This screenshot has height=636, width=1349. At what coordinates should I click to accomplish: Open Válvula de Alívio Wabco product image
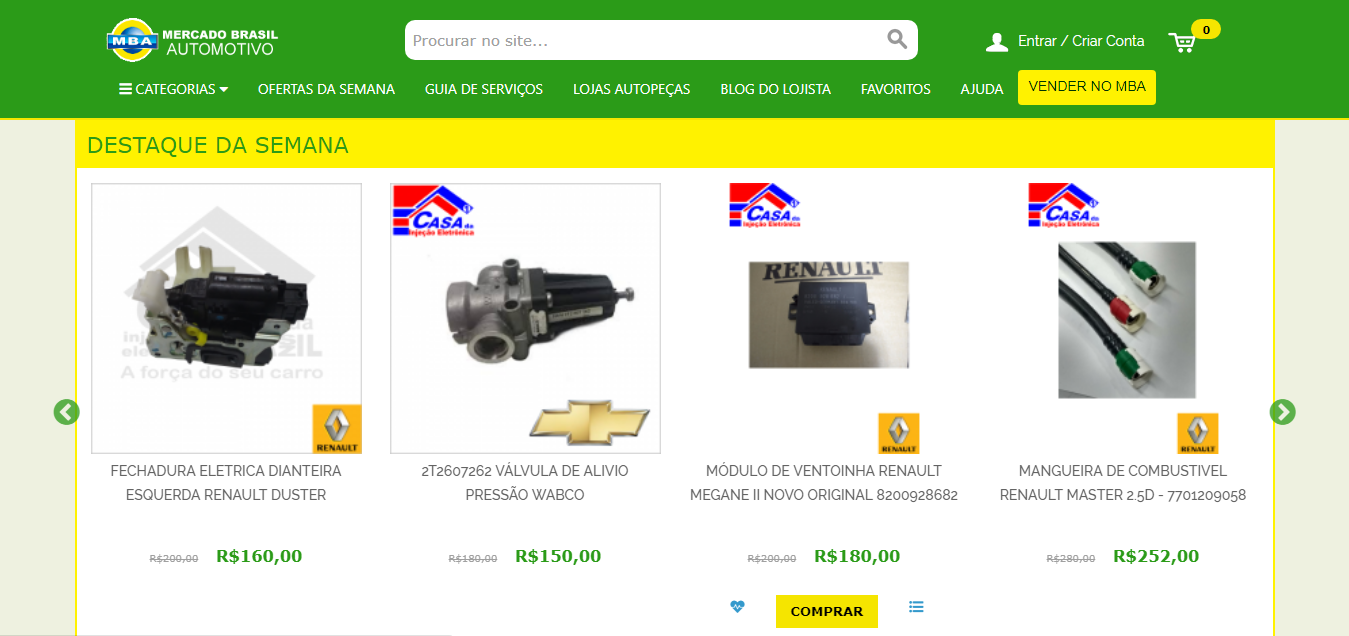click(x=525, y=318)
